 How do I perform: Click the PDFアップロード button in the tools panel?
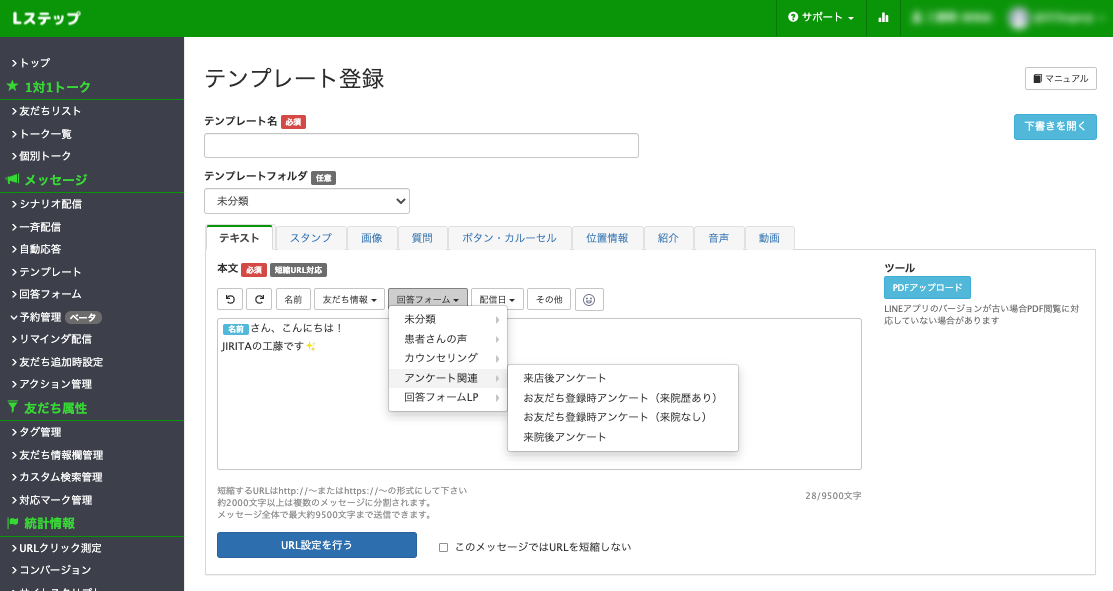(x=926, y=287)
